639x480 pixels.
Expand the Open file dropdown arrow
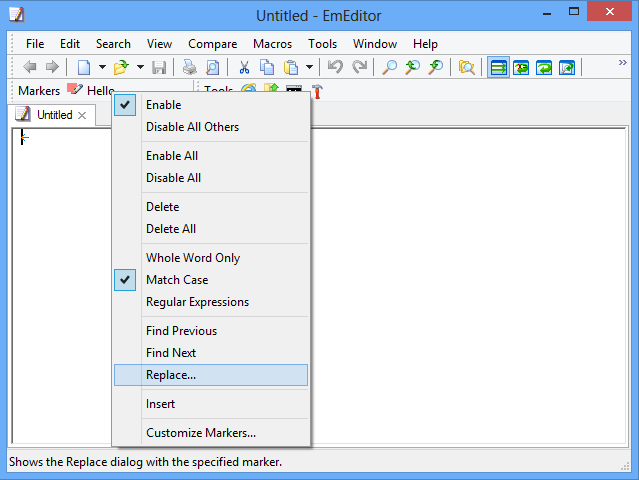tap(140, 67)
